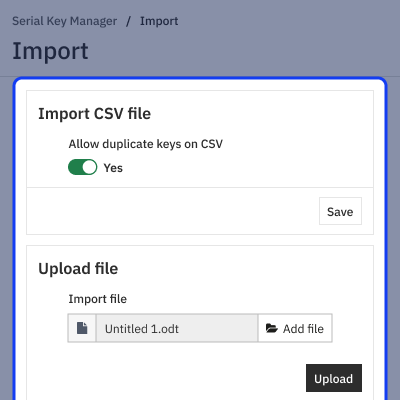Click the large Import page title
Viewport: 400px width, 400px height.
[x=50, y=51]
